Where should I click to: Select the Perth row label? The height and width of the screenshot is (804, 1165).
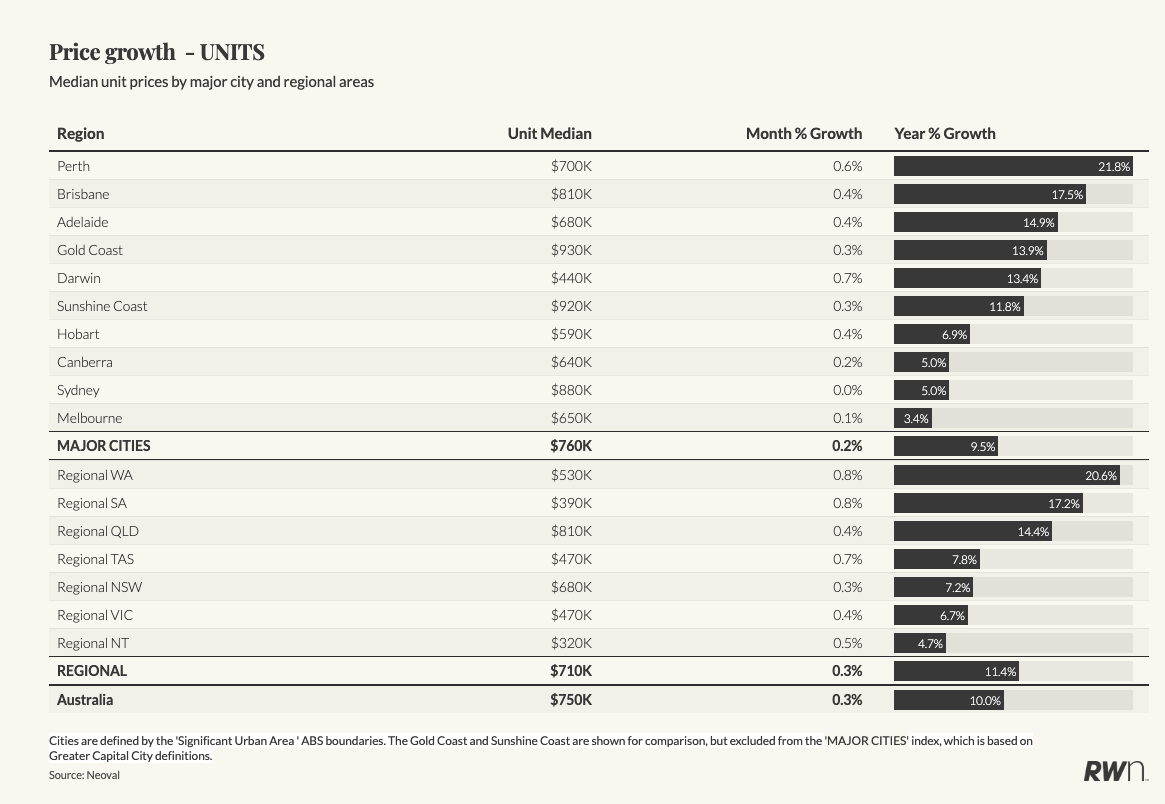(74, 166)
